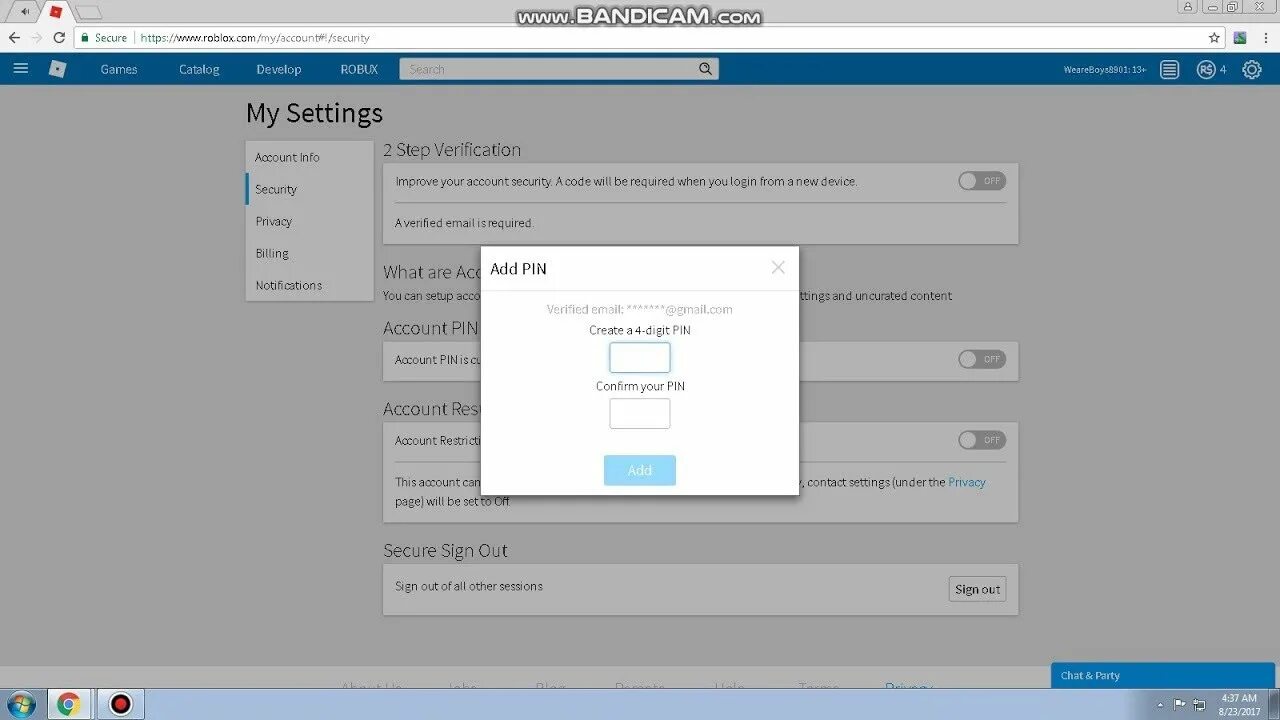Click the WeareBoys8901 username
The height and width of the screenshot is (720, 1280).
1104,70
